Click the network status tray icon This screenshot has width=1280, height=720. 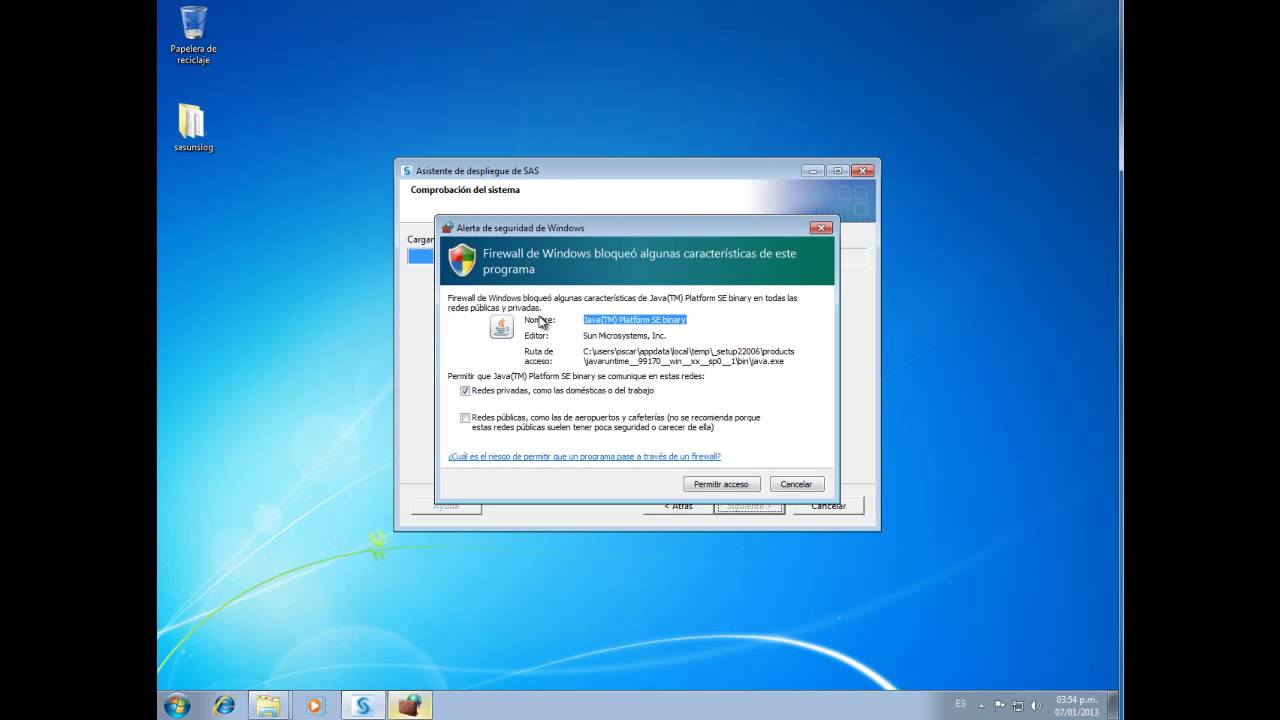(1018, 705)
